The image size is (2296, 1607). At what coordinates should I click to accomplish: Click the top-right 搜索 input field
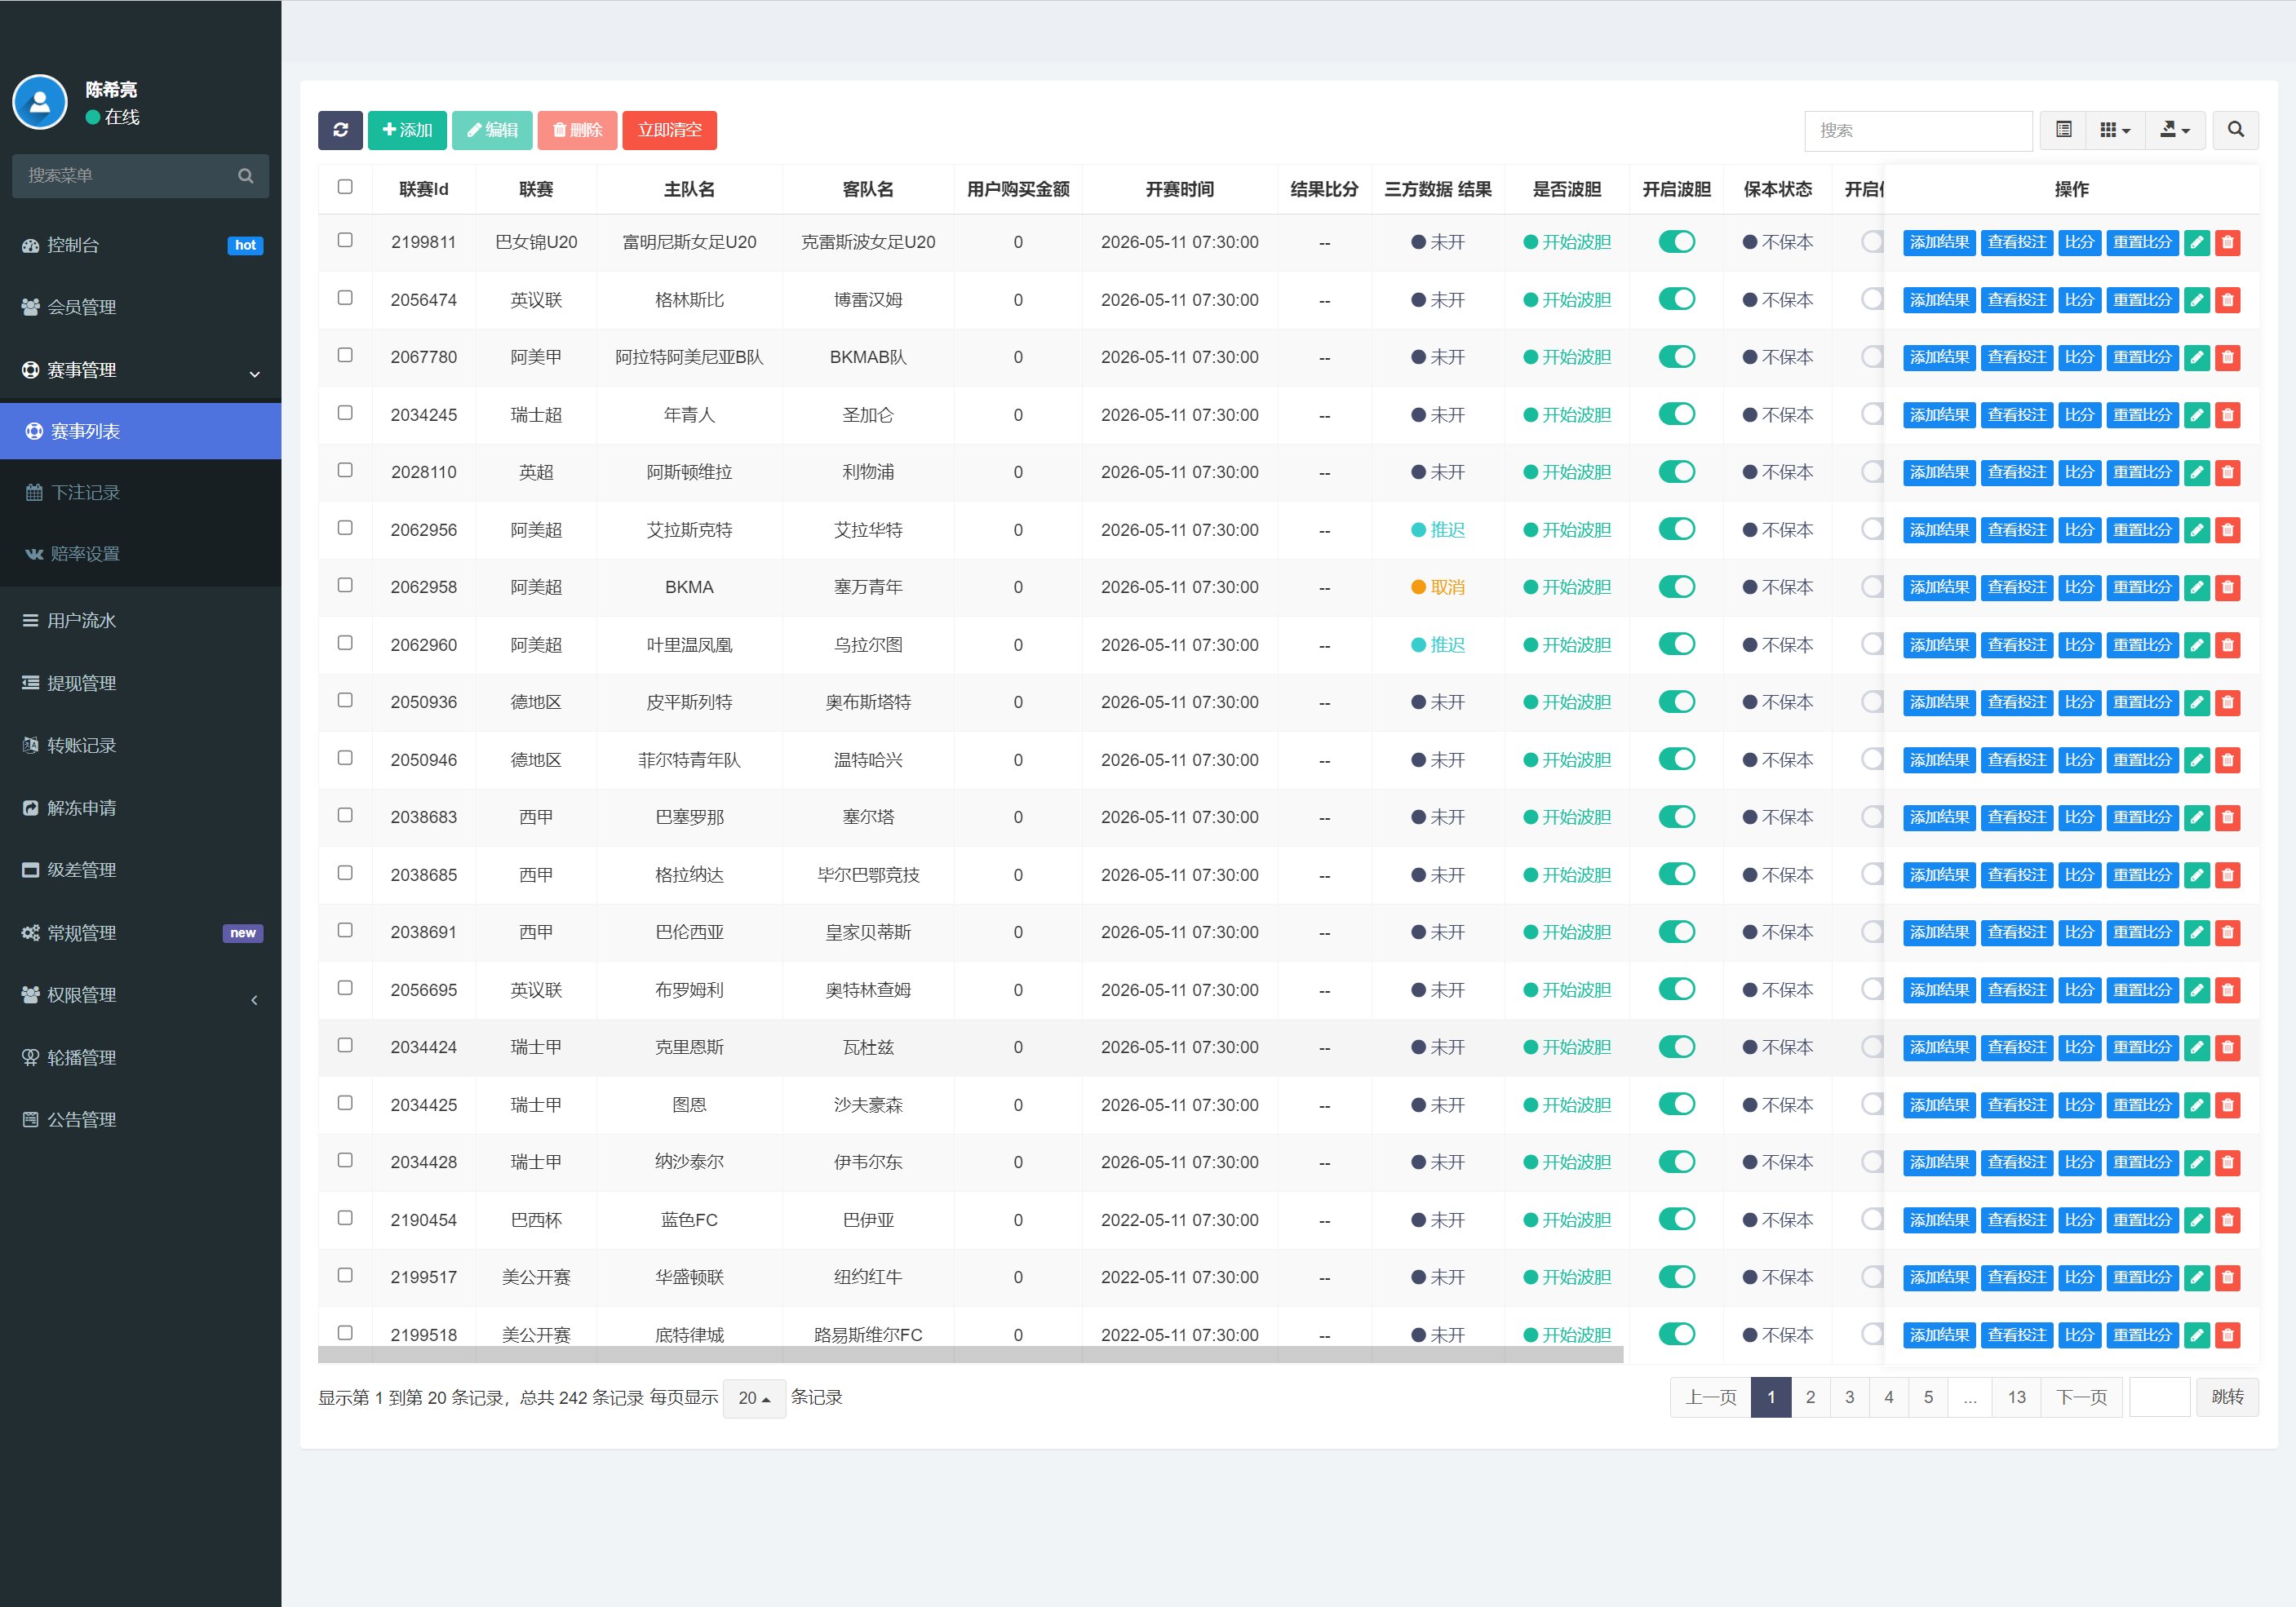coord(1918,130)
